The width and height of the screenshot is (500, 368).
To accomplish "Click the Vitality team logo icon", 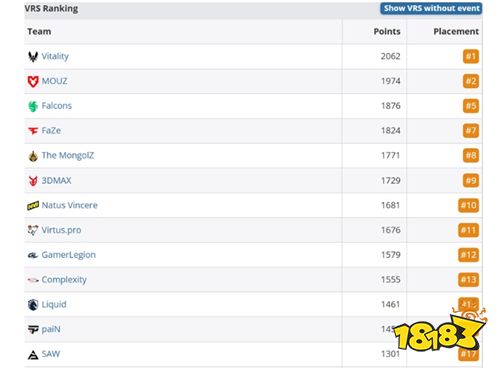I will tap(33, 57).
